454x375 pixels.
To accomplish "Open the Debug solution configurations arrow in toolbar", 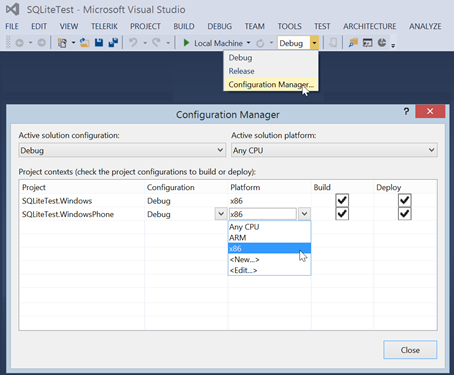I will coord(314,43).
